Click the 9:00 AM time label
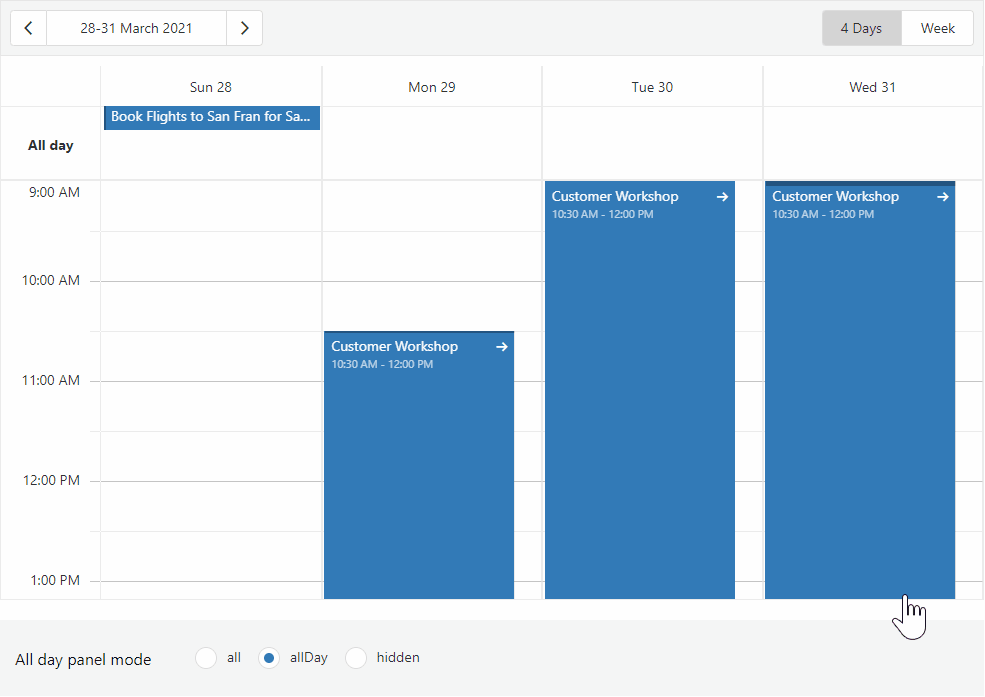985x697 pixels. [51, 192]
